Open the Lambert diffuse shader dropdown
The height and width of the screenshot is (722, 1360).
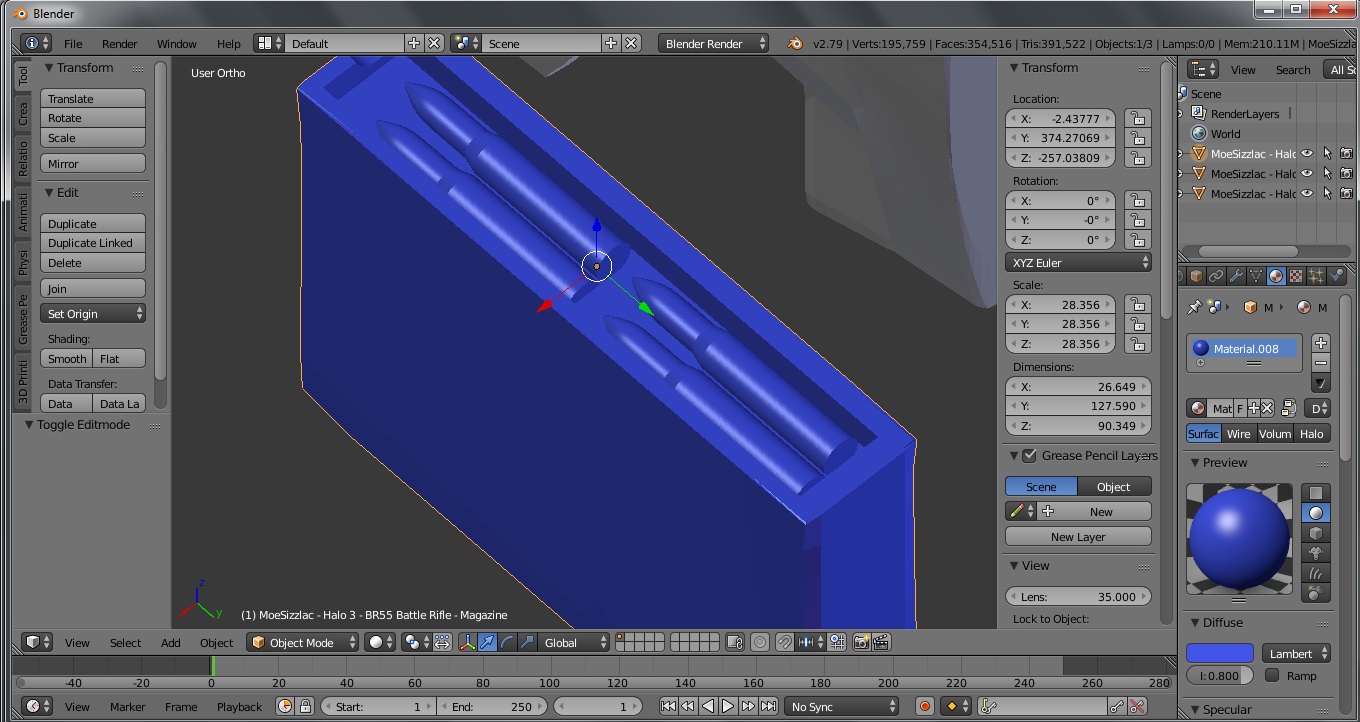1296,654
